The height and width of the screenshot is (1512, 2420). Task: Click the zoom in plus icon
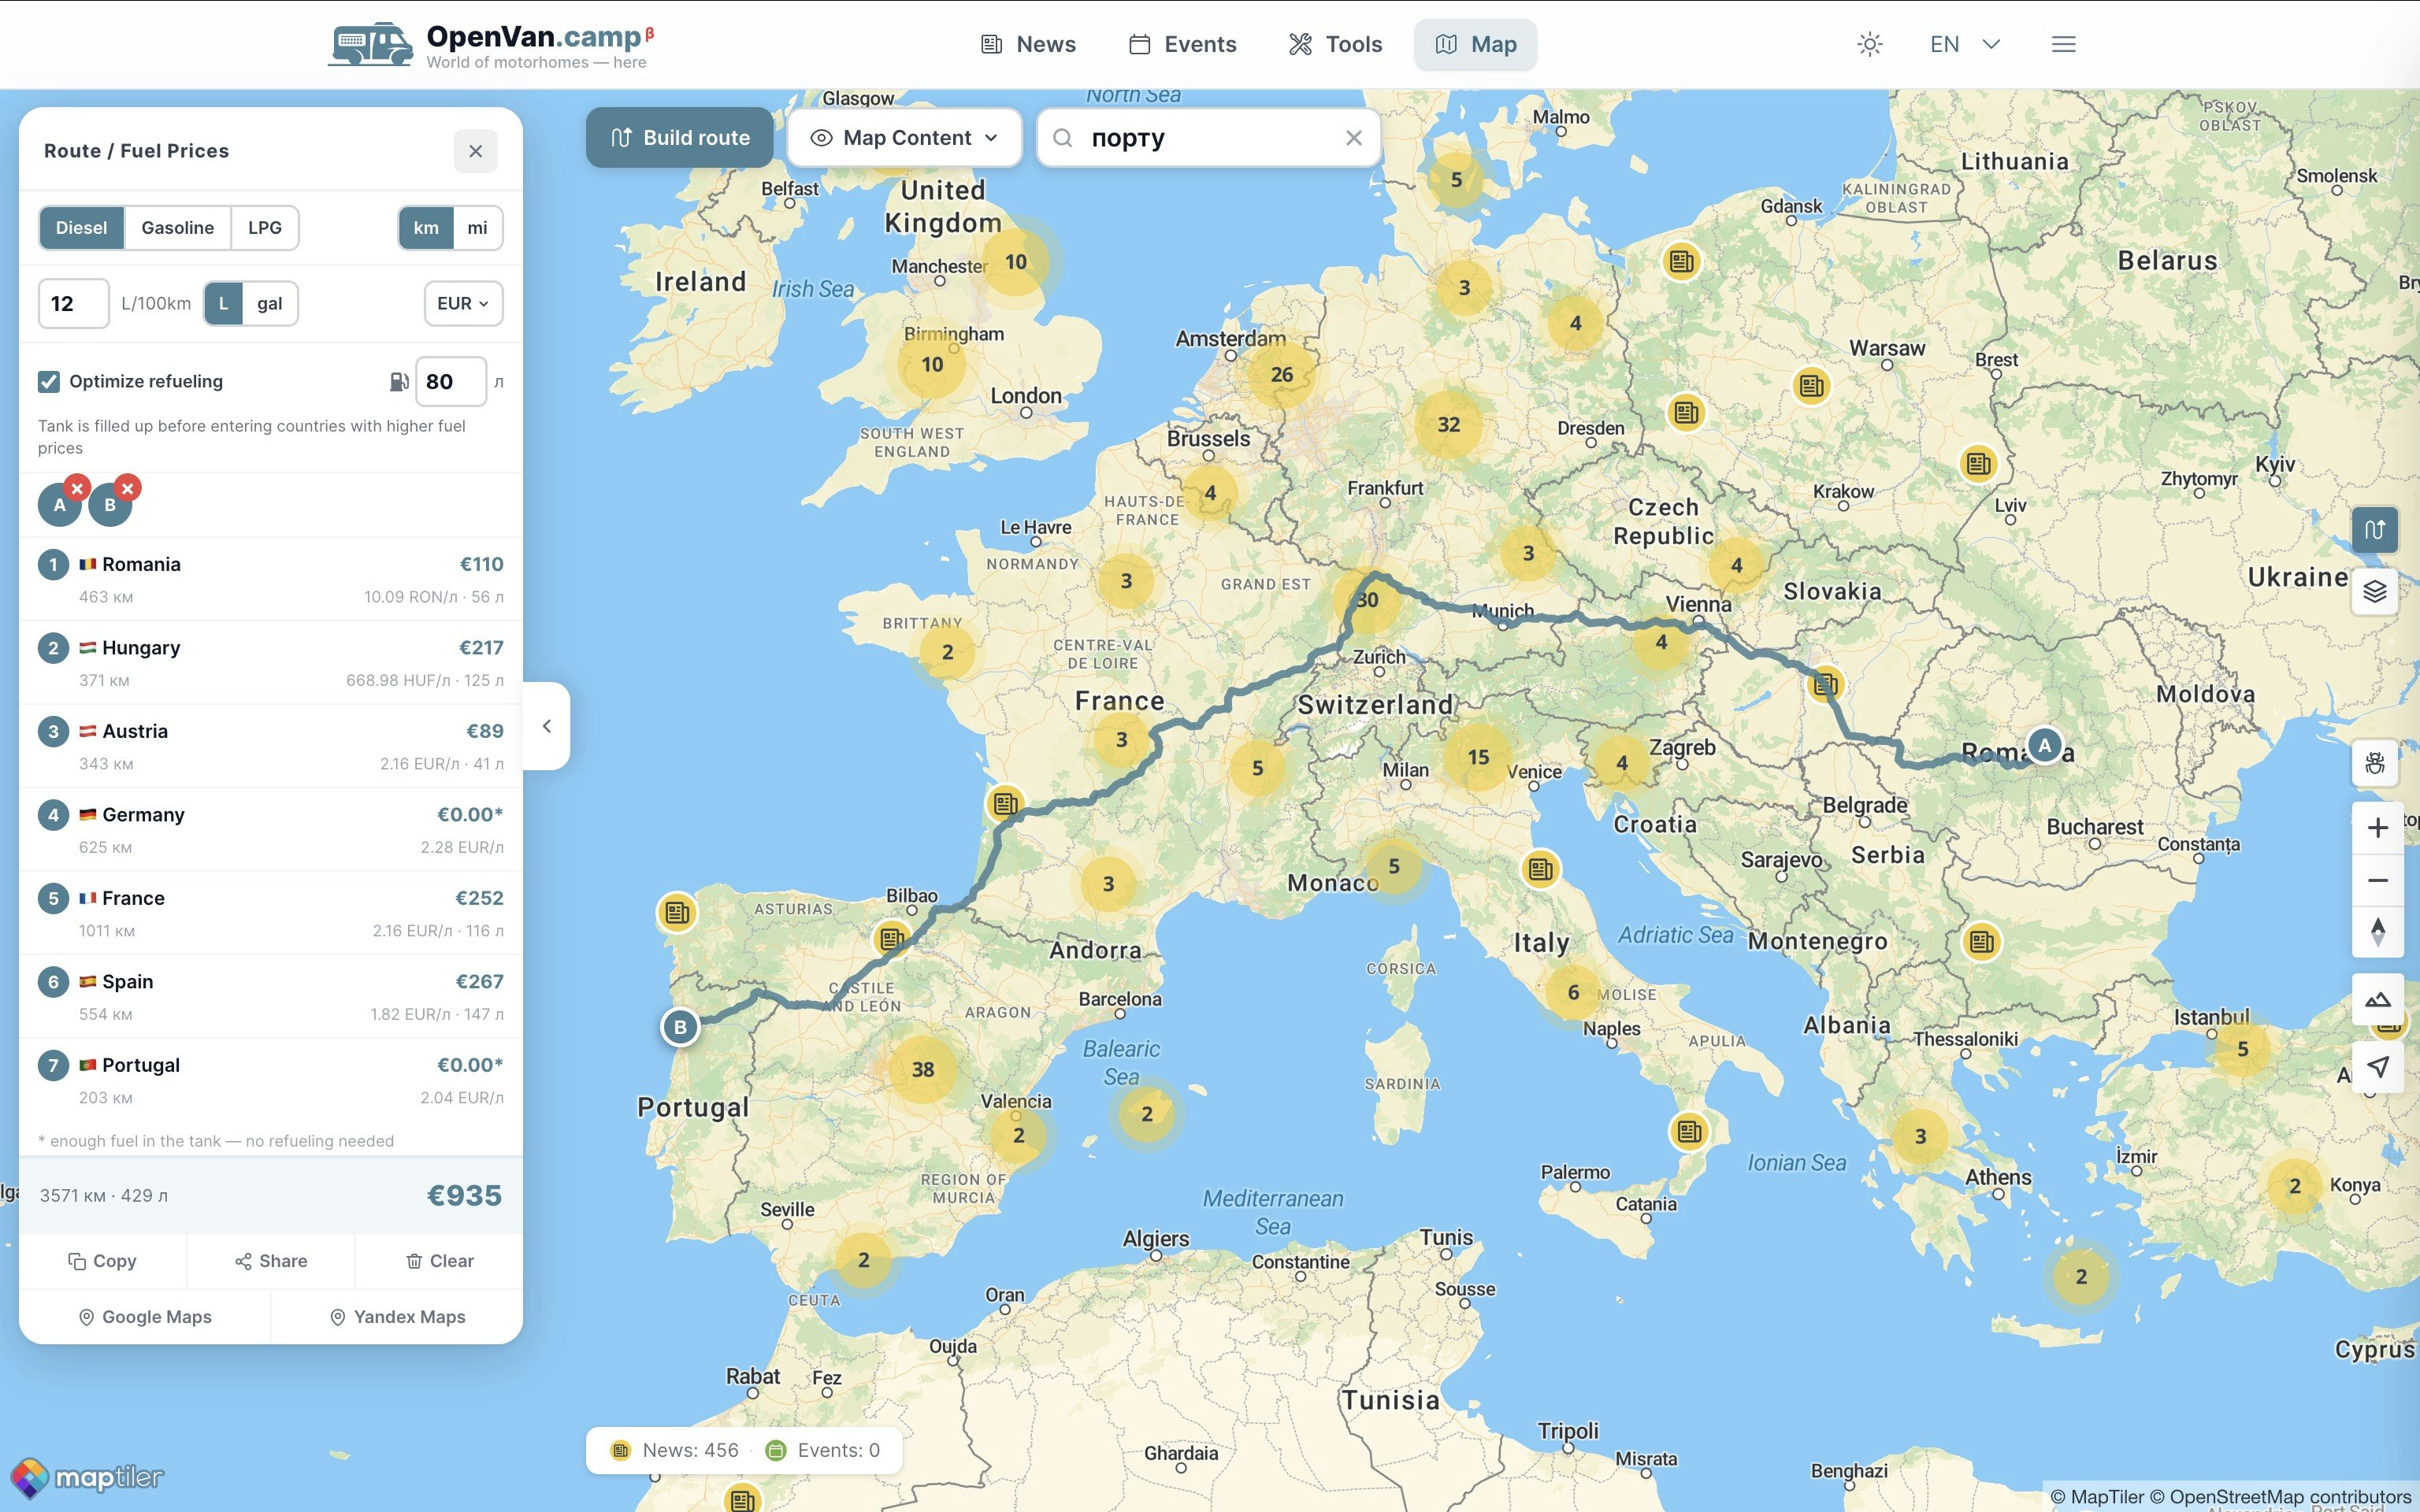[x=2377, y=828]
